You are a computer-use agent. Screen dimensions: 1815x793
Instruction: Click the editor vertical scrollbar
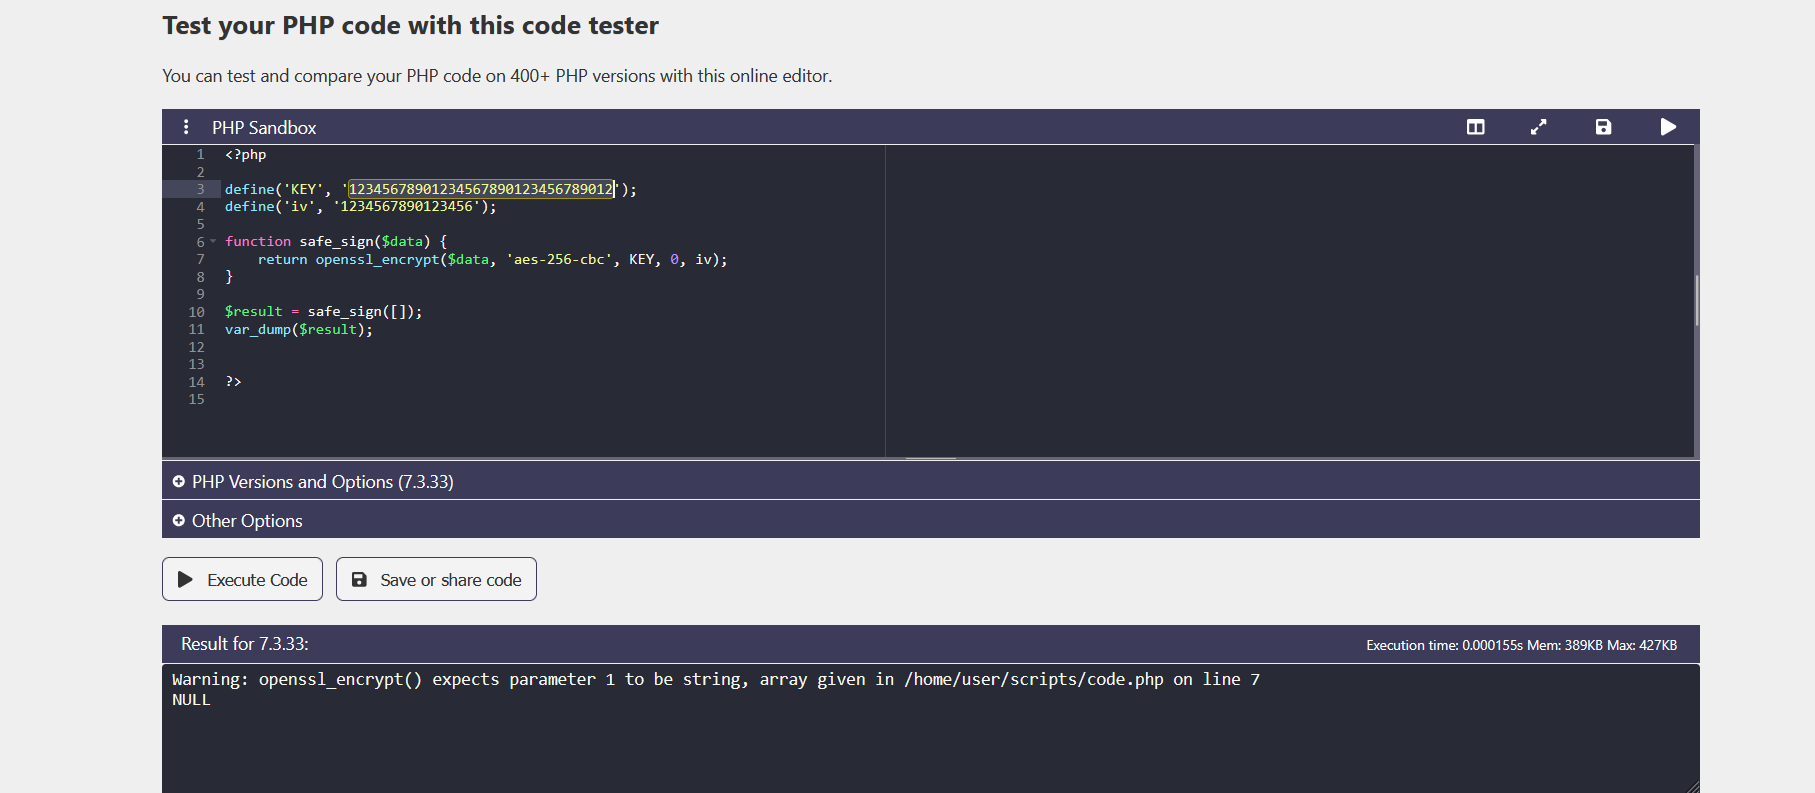(1696, 300)
